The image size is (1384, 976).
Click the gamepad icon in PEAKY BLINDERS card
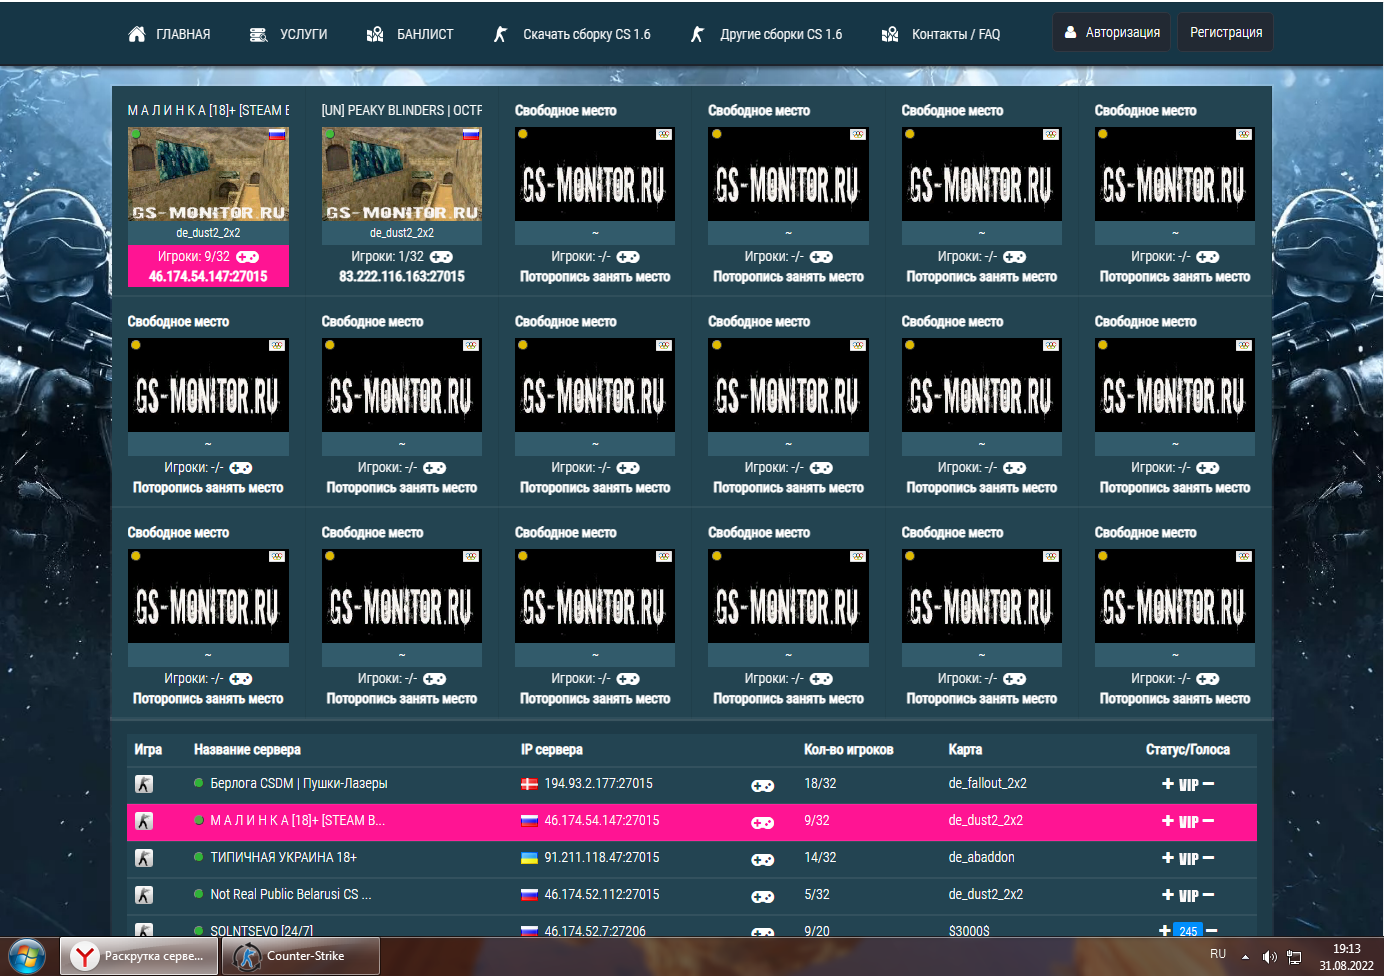tap(441, 257)
